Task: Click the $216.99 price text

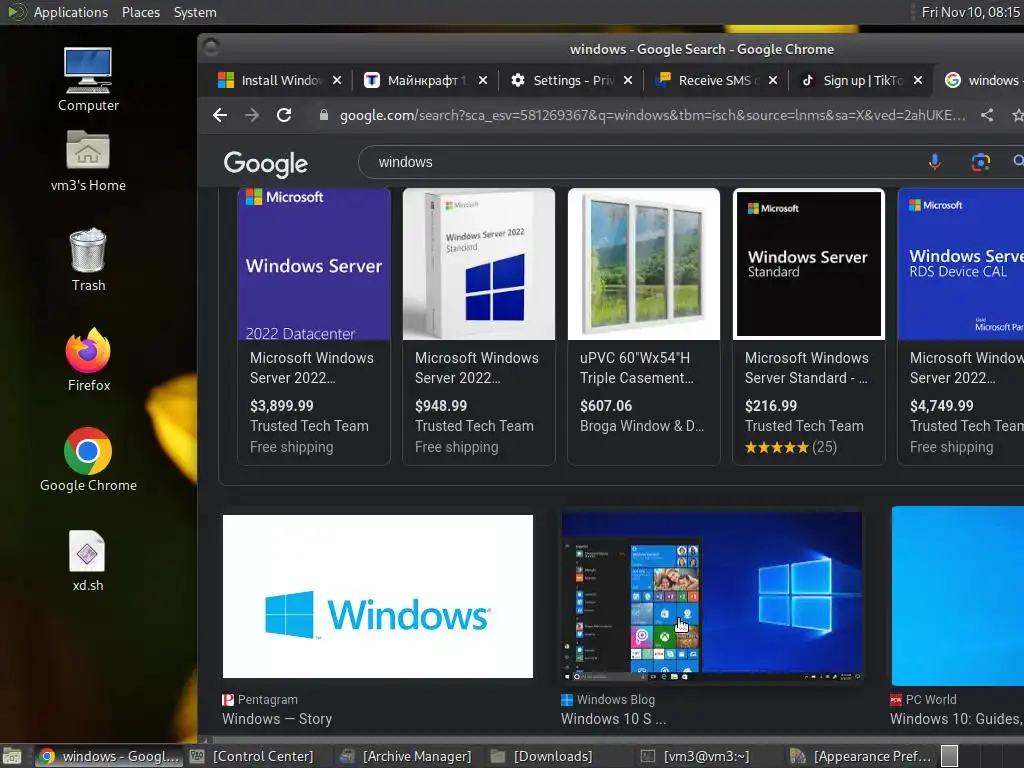Action: point(771,406)
